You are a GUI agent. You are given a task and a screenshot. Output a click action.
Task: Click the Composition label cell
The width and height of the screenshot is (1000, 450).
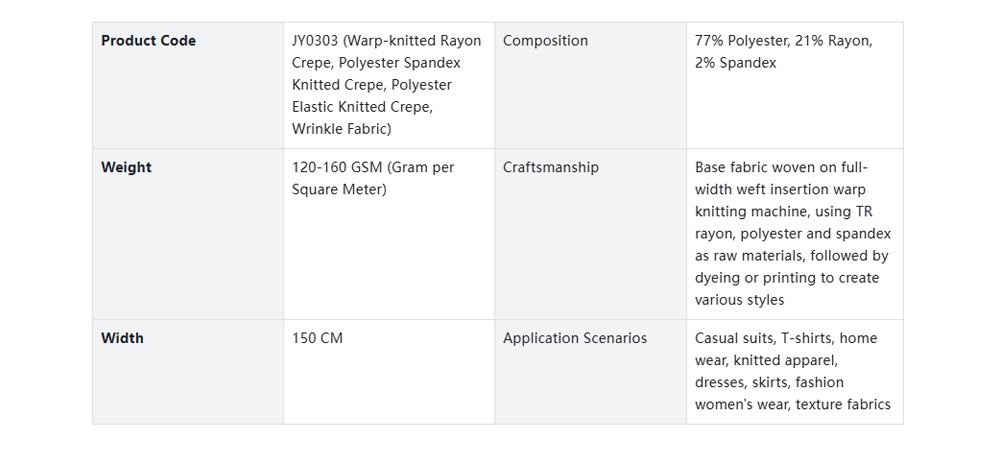[545, 41]
